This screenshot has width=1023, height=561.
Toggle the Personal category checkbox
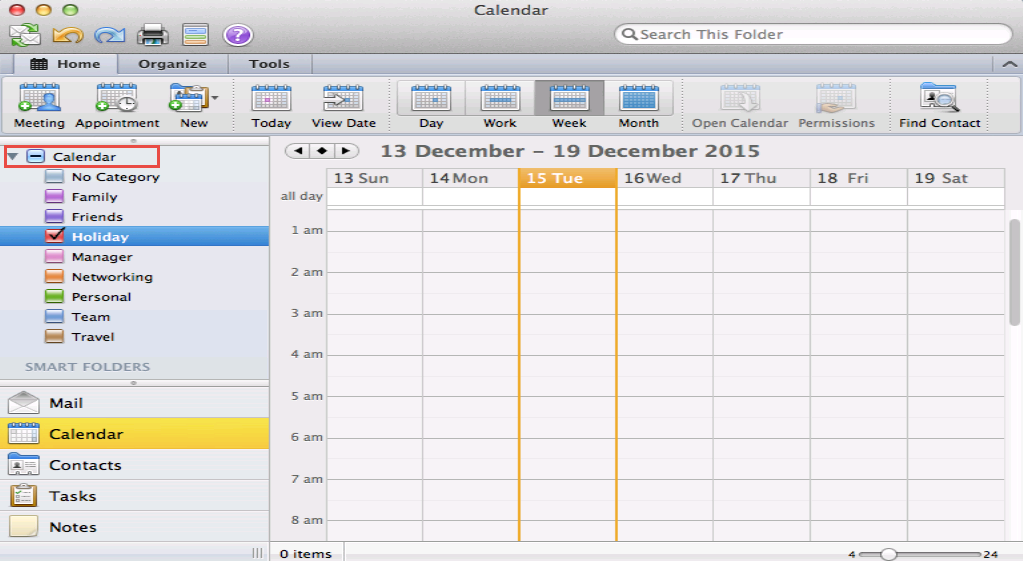[54, 296]
